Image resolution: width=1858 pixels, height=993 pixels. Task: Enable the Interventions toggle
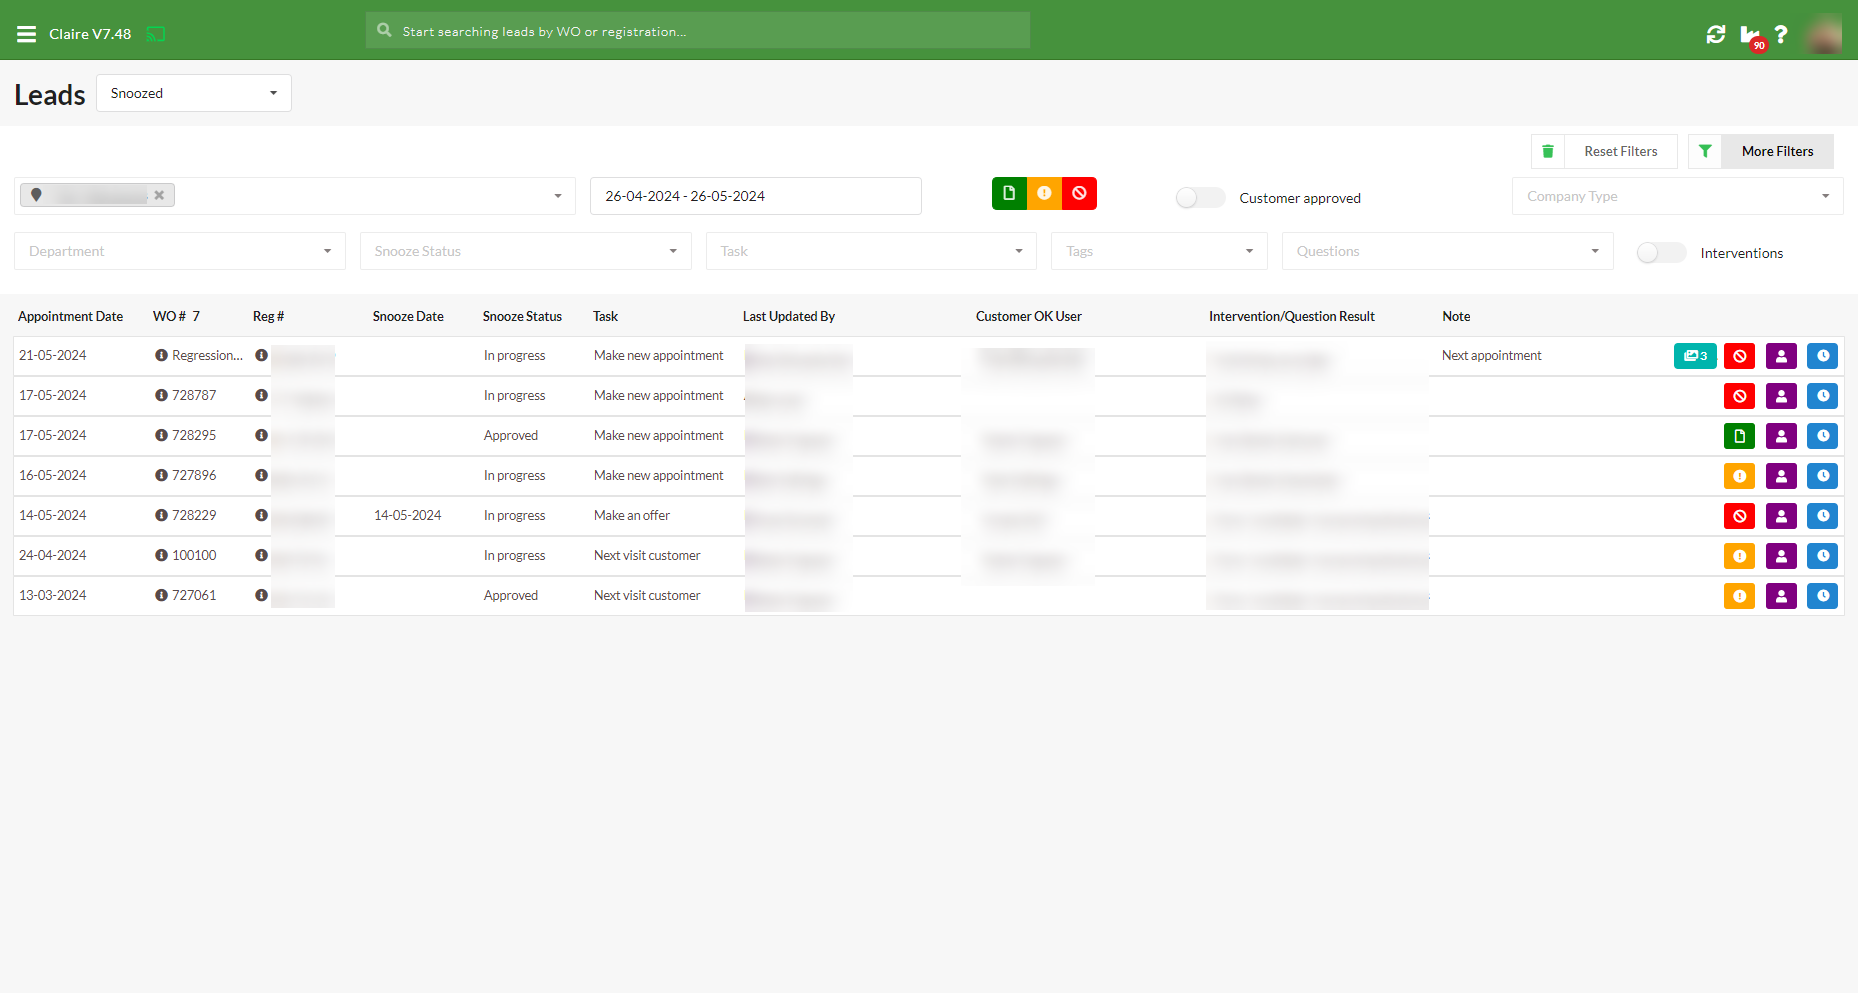[x=1661, y=253]
